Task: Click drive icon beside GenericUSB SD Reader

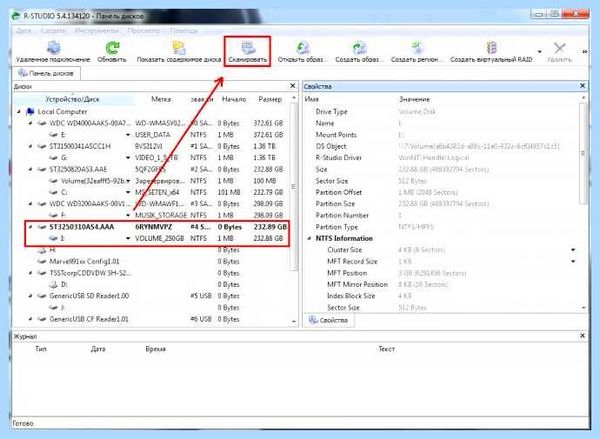Action: (42, 296)
